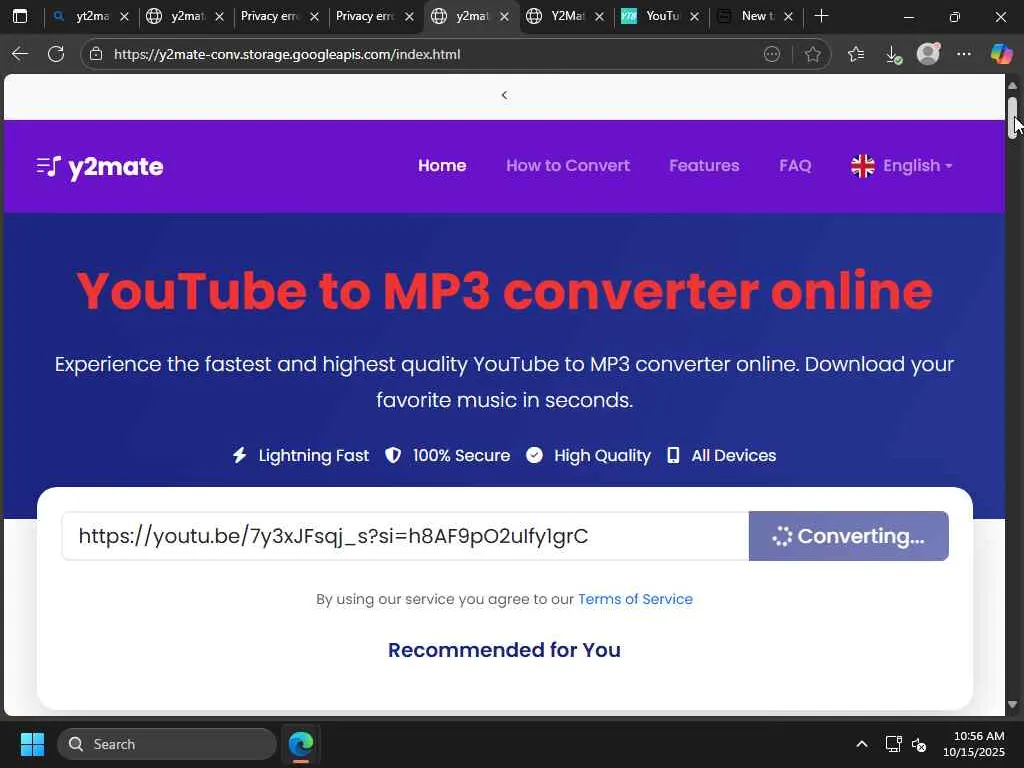Close the New tab page tab
The image size is (1024, 768).
(788, 16)
